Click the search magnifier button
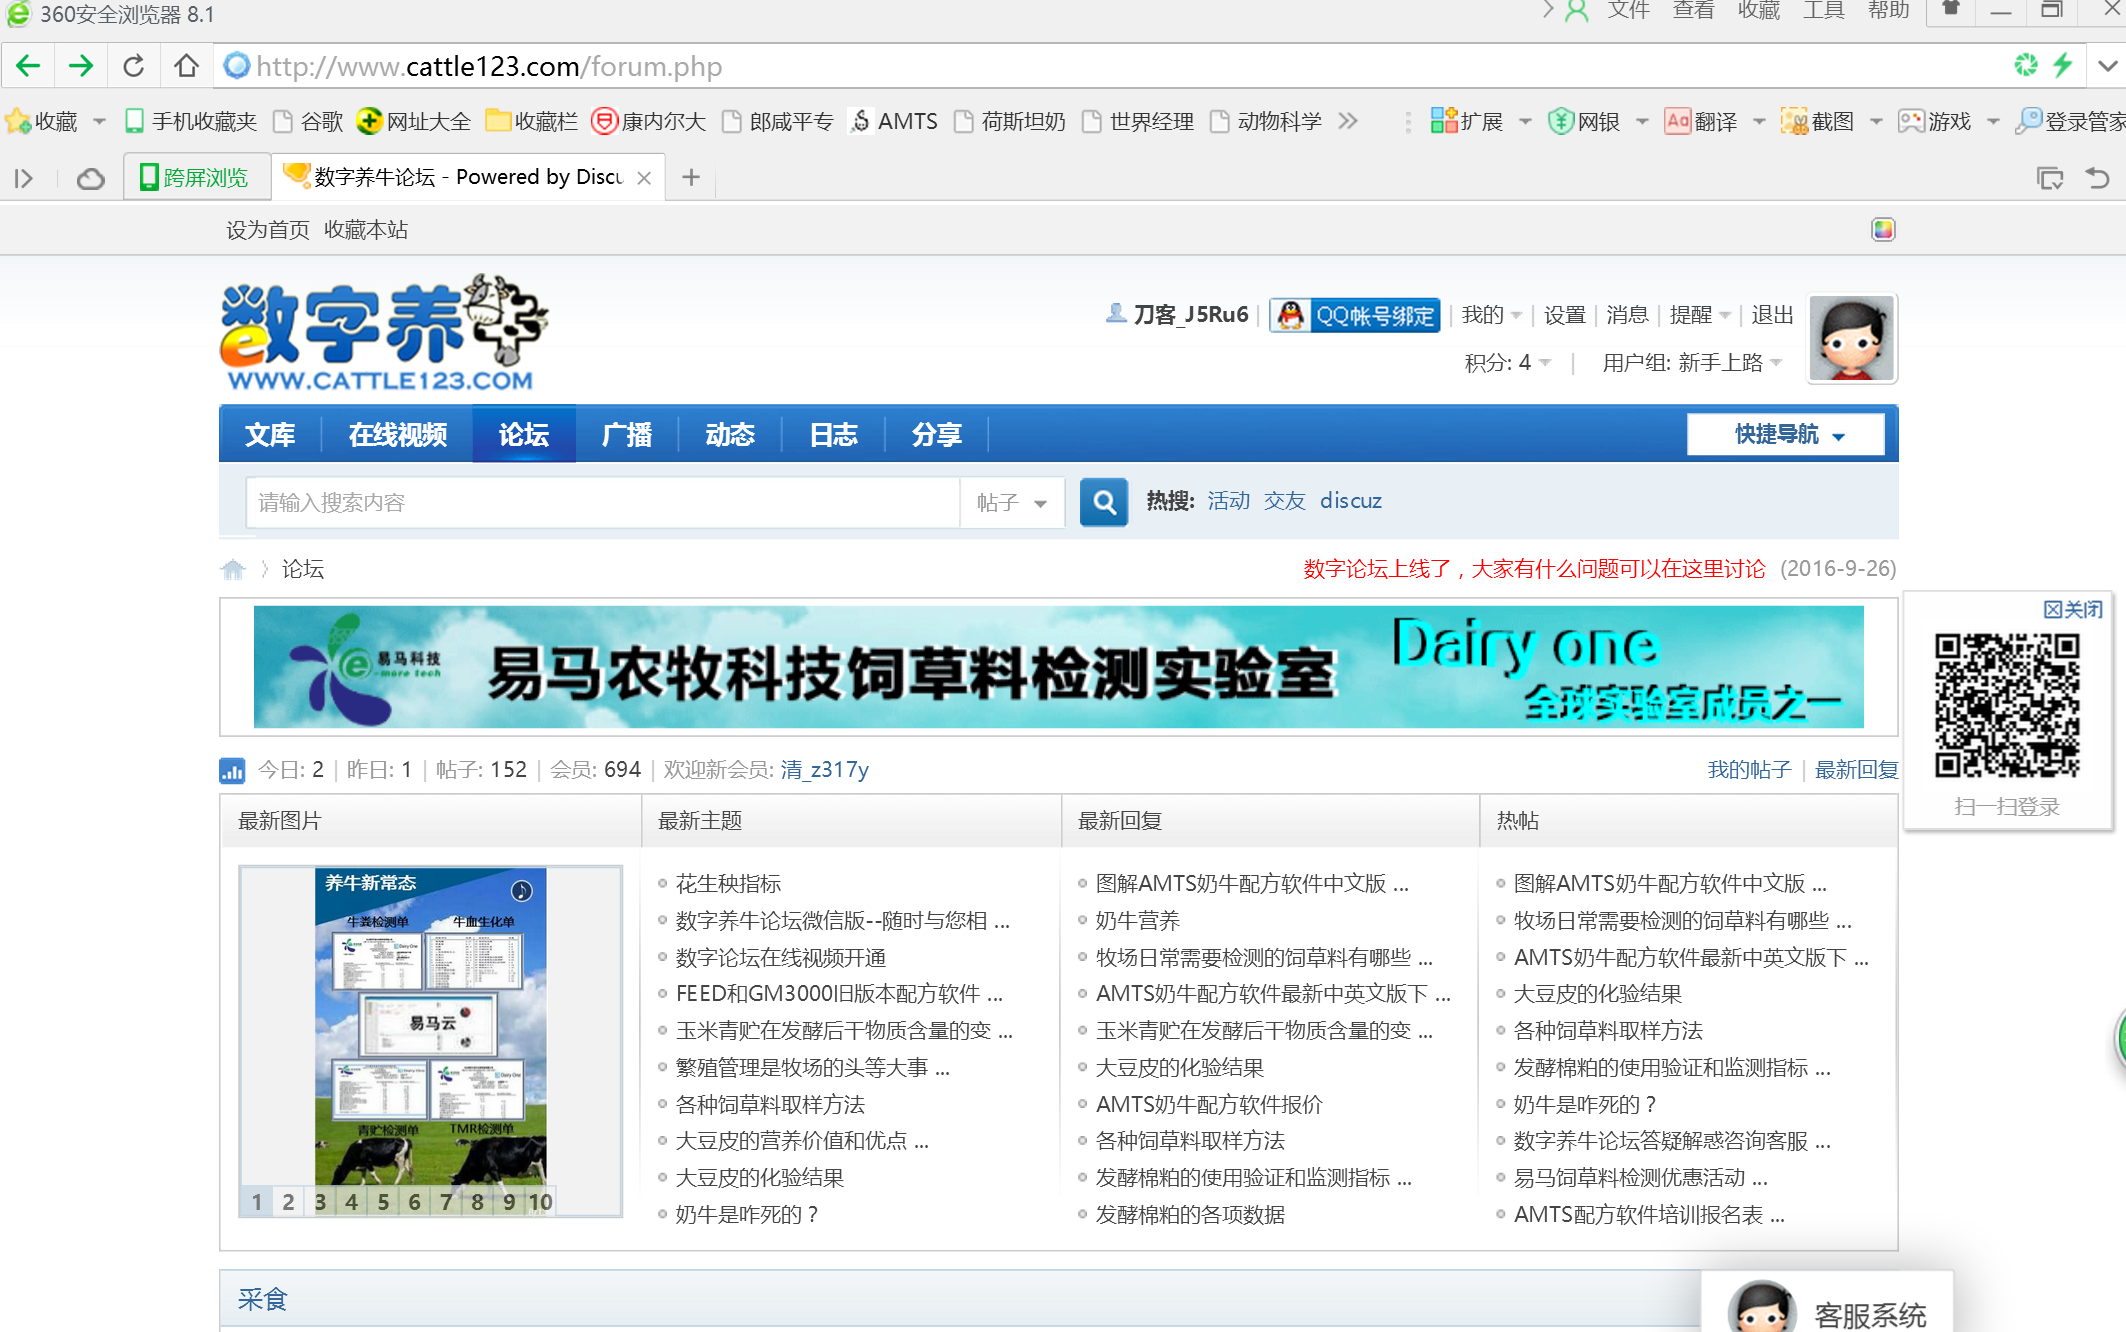2126x1332 pixels. pos(1104,502)
